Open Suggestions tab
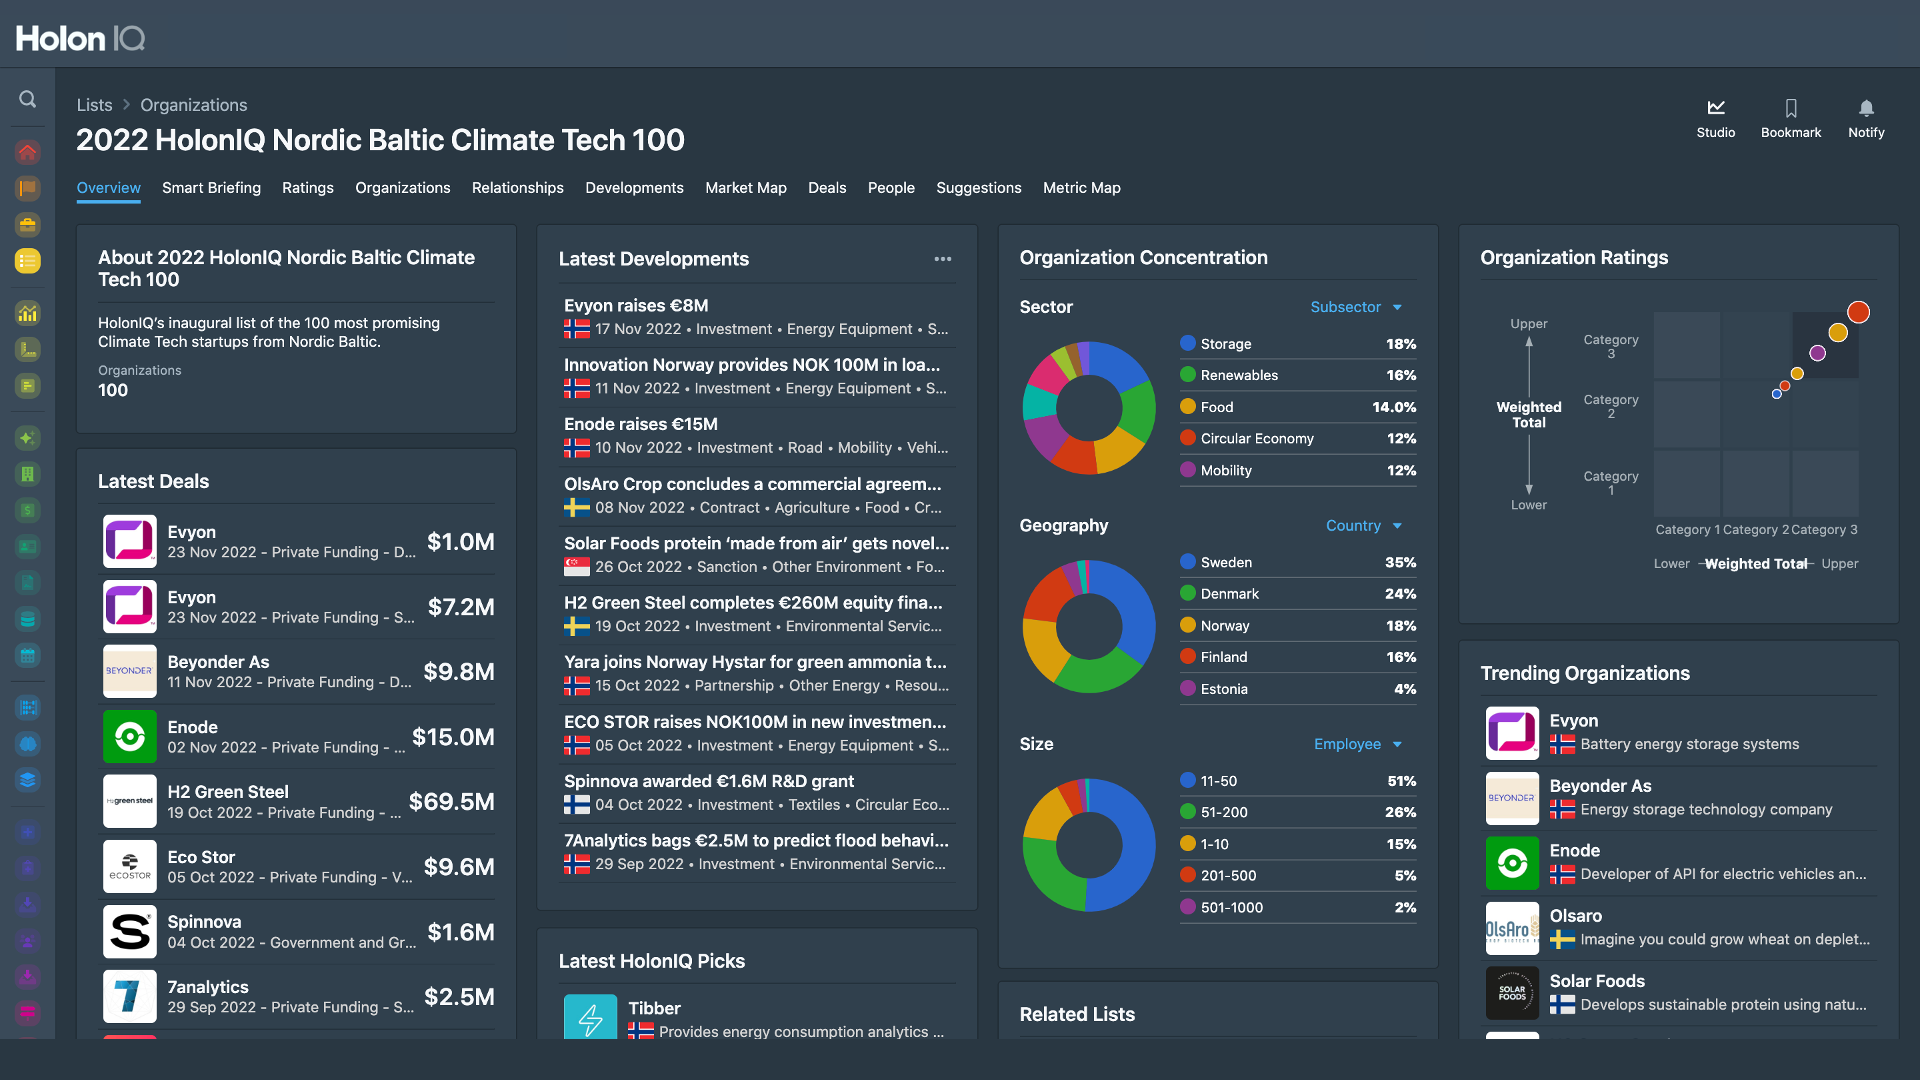 tap(979, 188)
